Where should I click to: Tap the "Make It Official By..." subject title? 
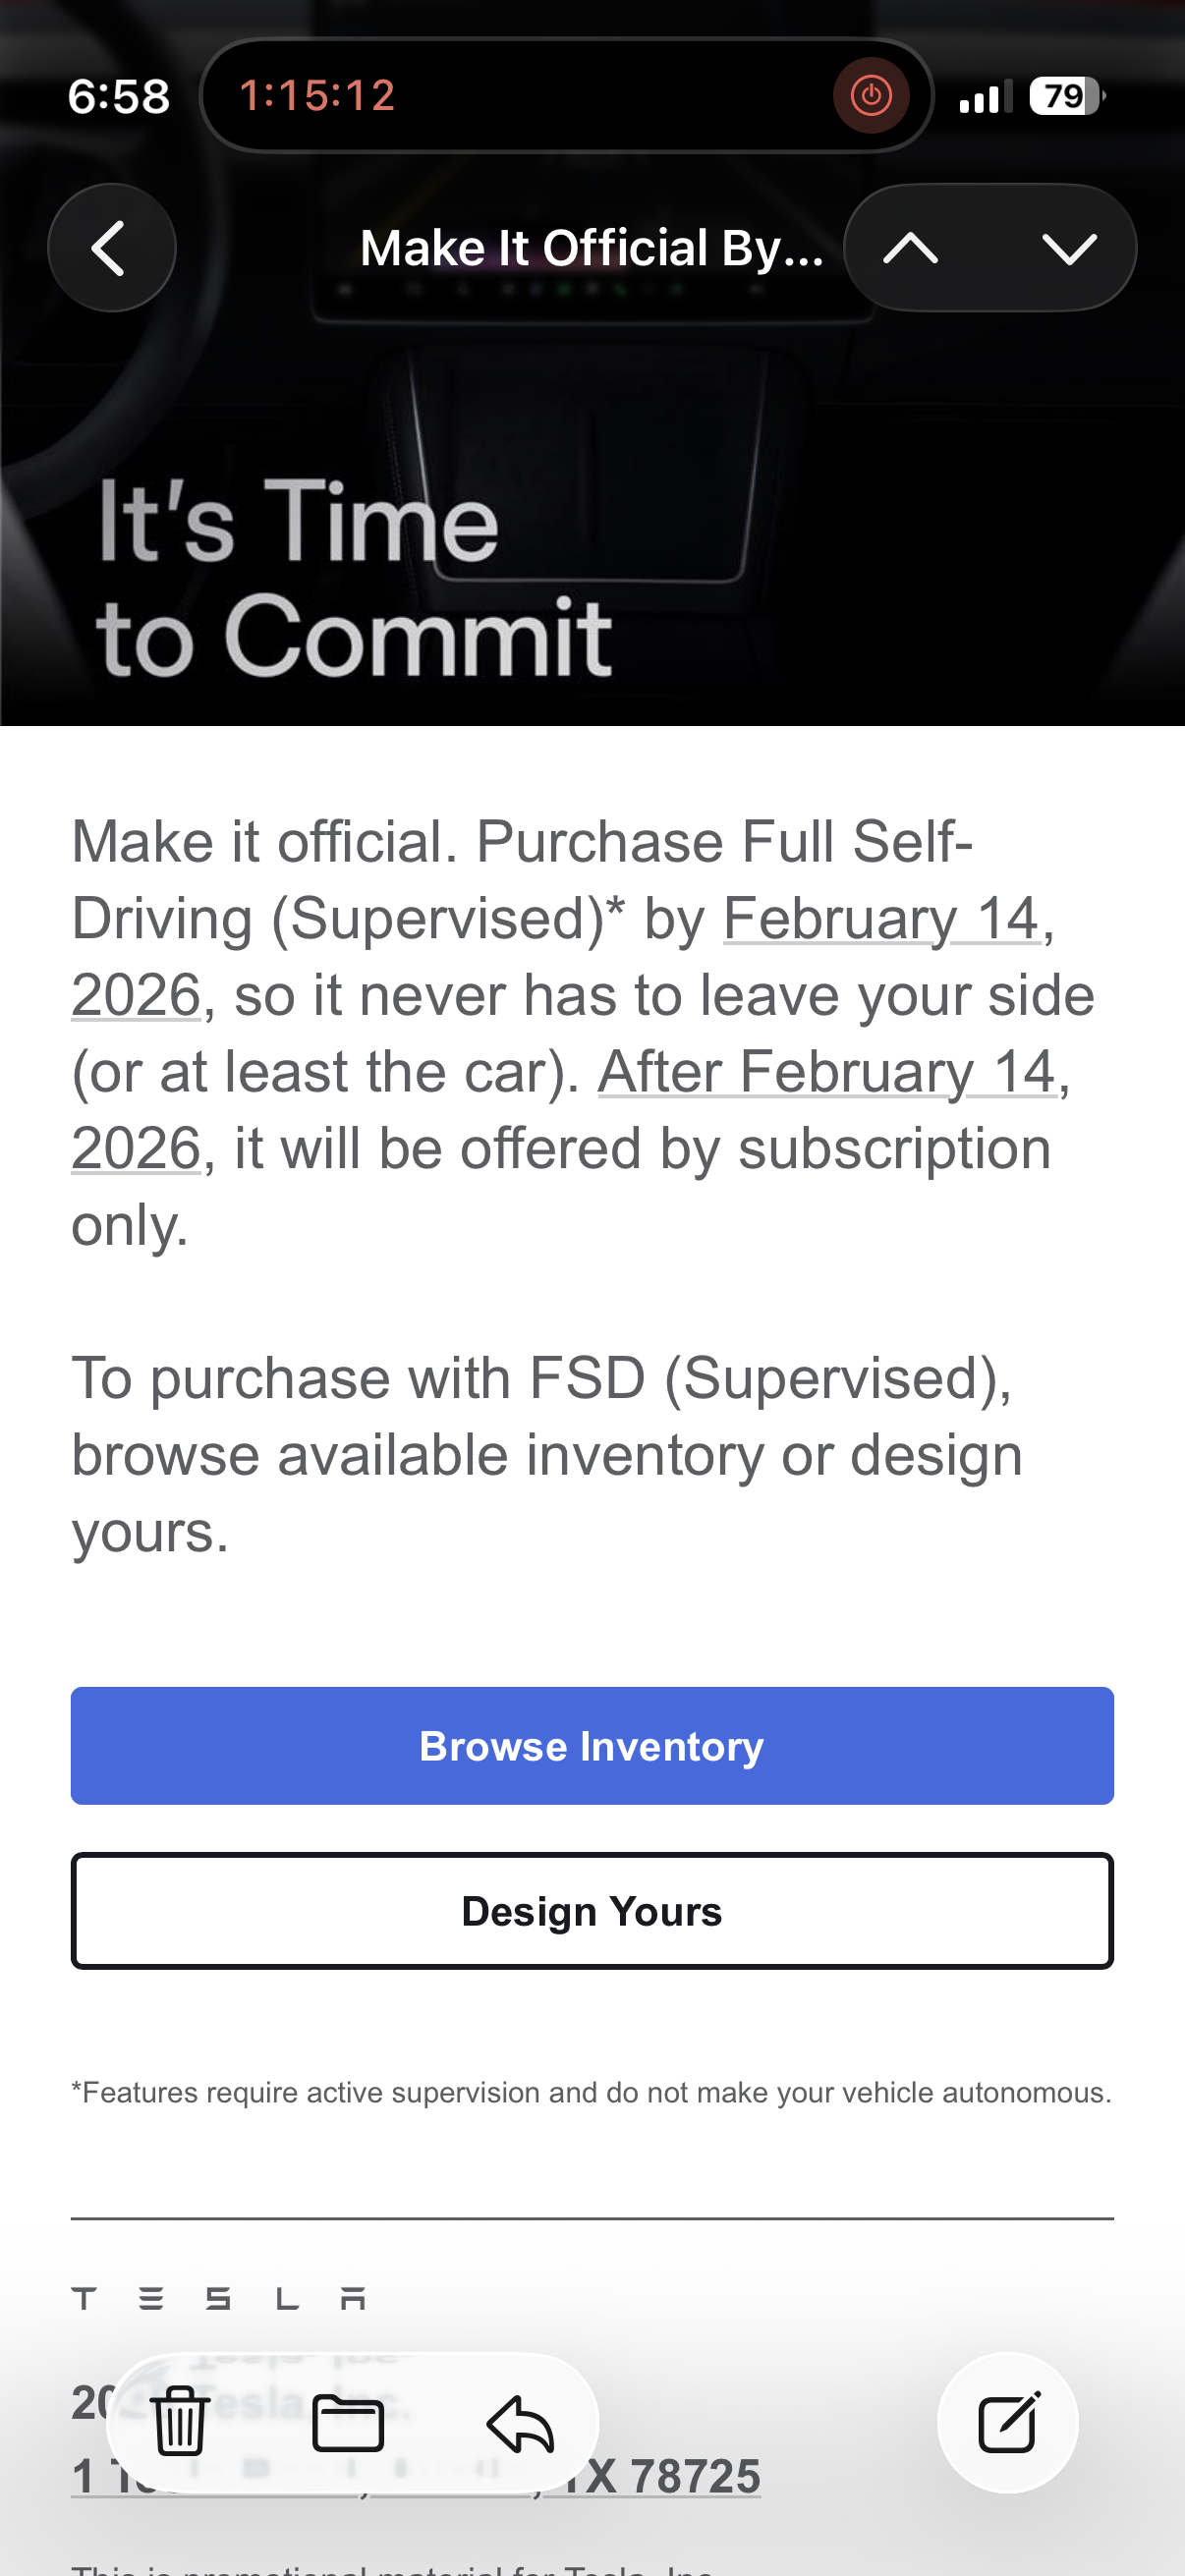click(x=591, y=248)
